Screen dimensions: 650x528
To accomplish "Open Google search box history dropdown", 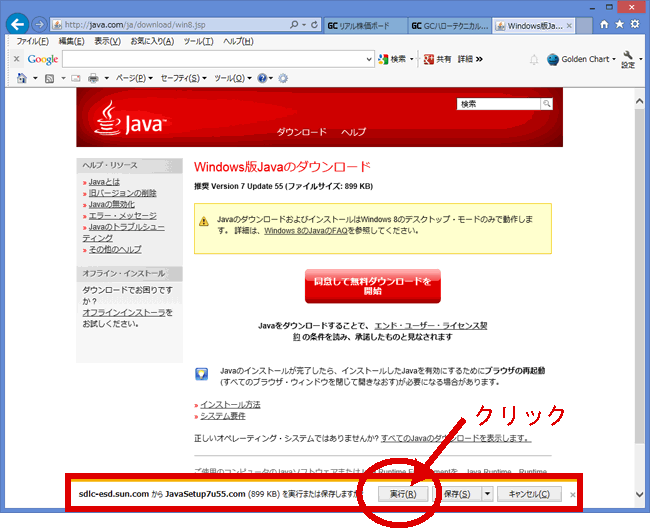I will [x=369, y=59].
